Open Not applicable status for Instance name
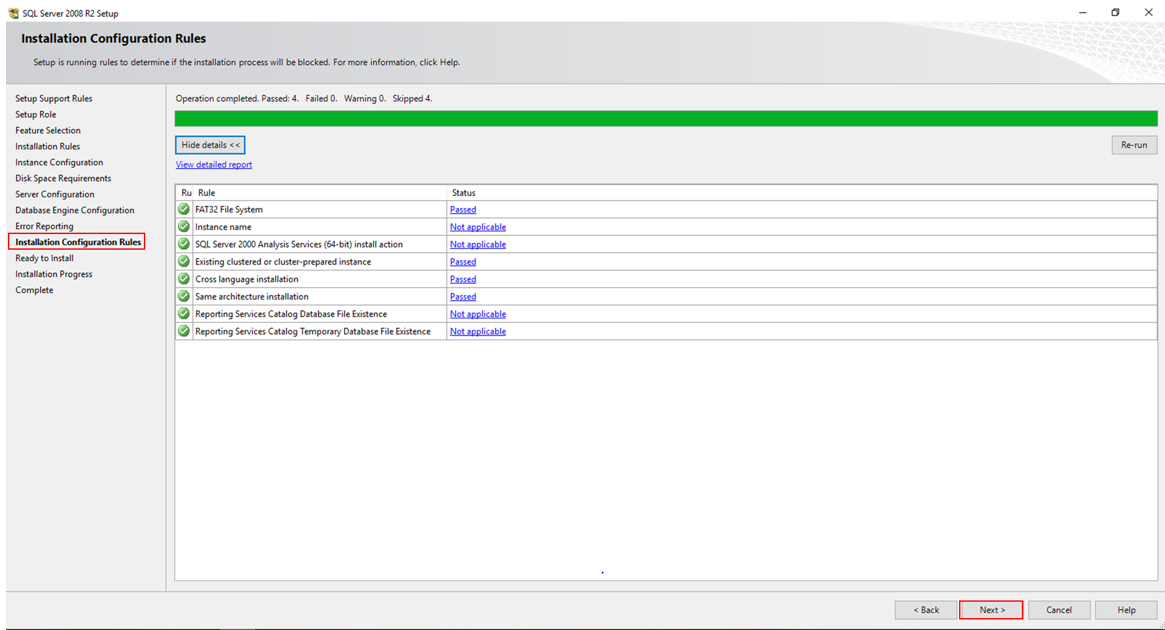Viewport: 1165px width, 630px height. coord(478,227)
